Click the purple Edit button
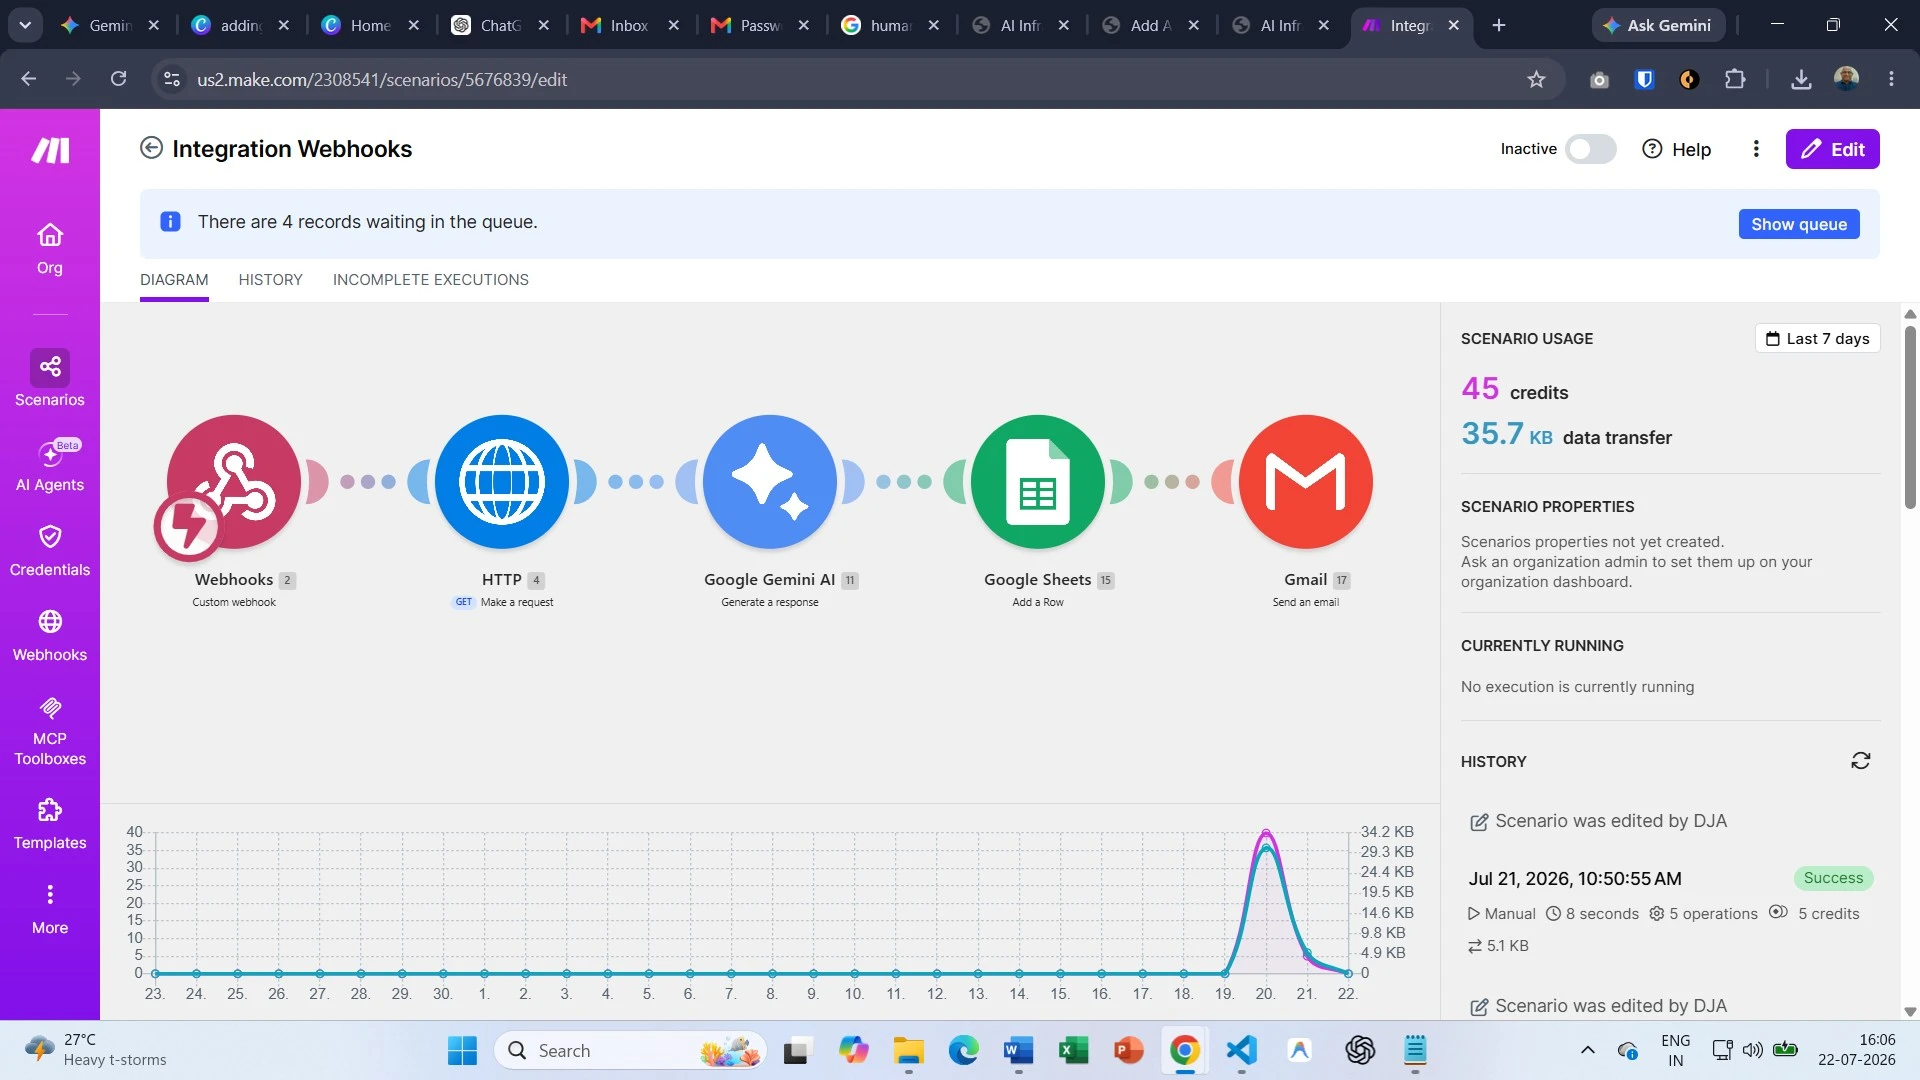 [1832, 149]
